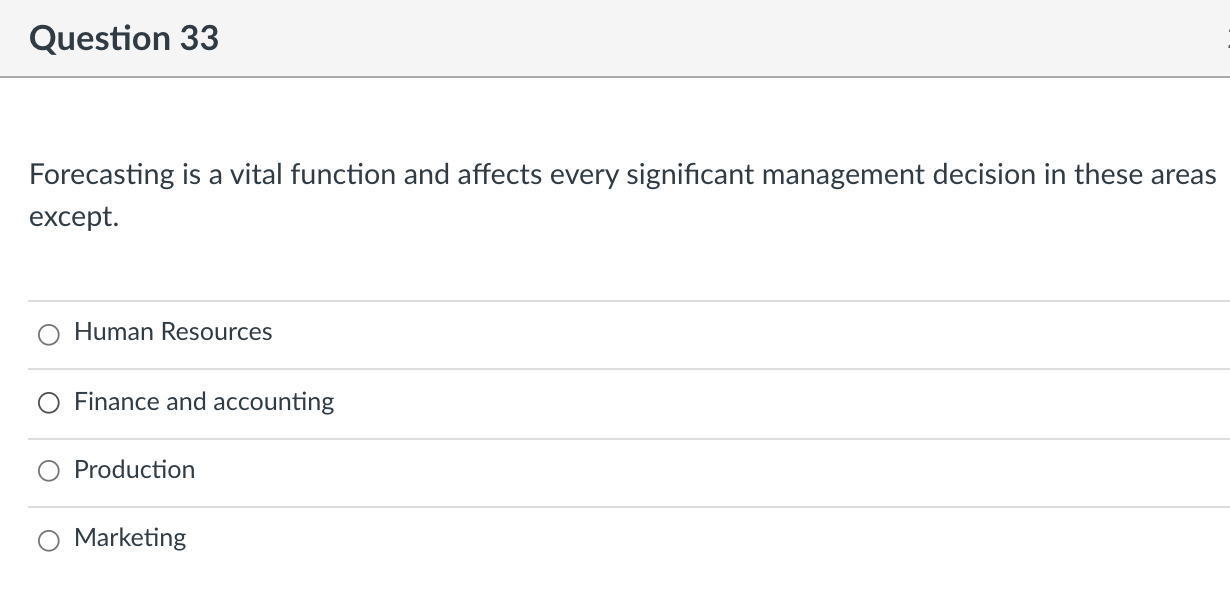Mark the Marketing radio button

click(x=49, y=541)
